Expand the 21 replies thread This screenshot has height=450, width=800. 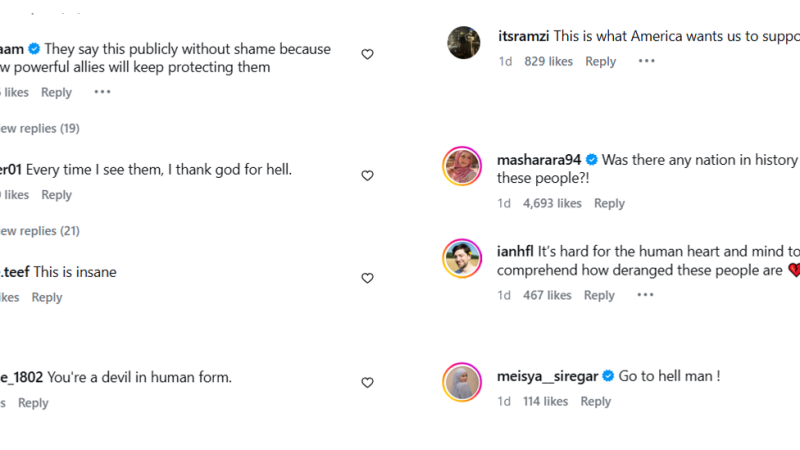40,231
